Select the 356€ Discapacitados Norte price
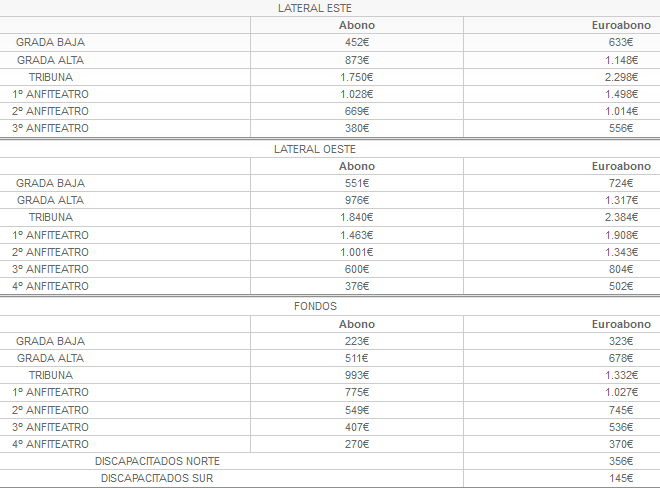660x488 pixels. pos(621,461)
